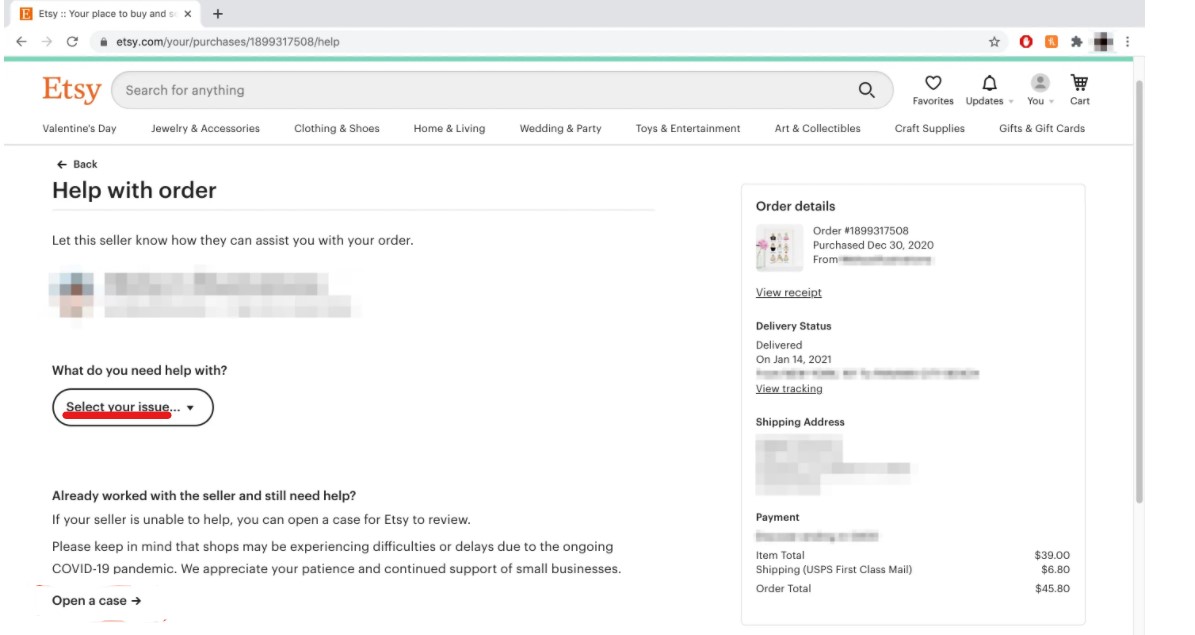This screenshot has width=1195, height=635.
Task: Open Toys & Entertainment category
Action: [688, 128]
